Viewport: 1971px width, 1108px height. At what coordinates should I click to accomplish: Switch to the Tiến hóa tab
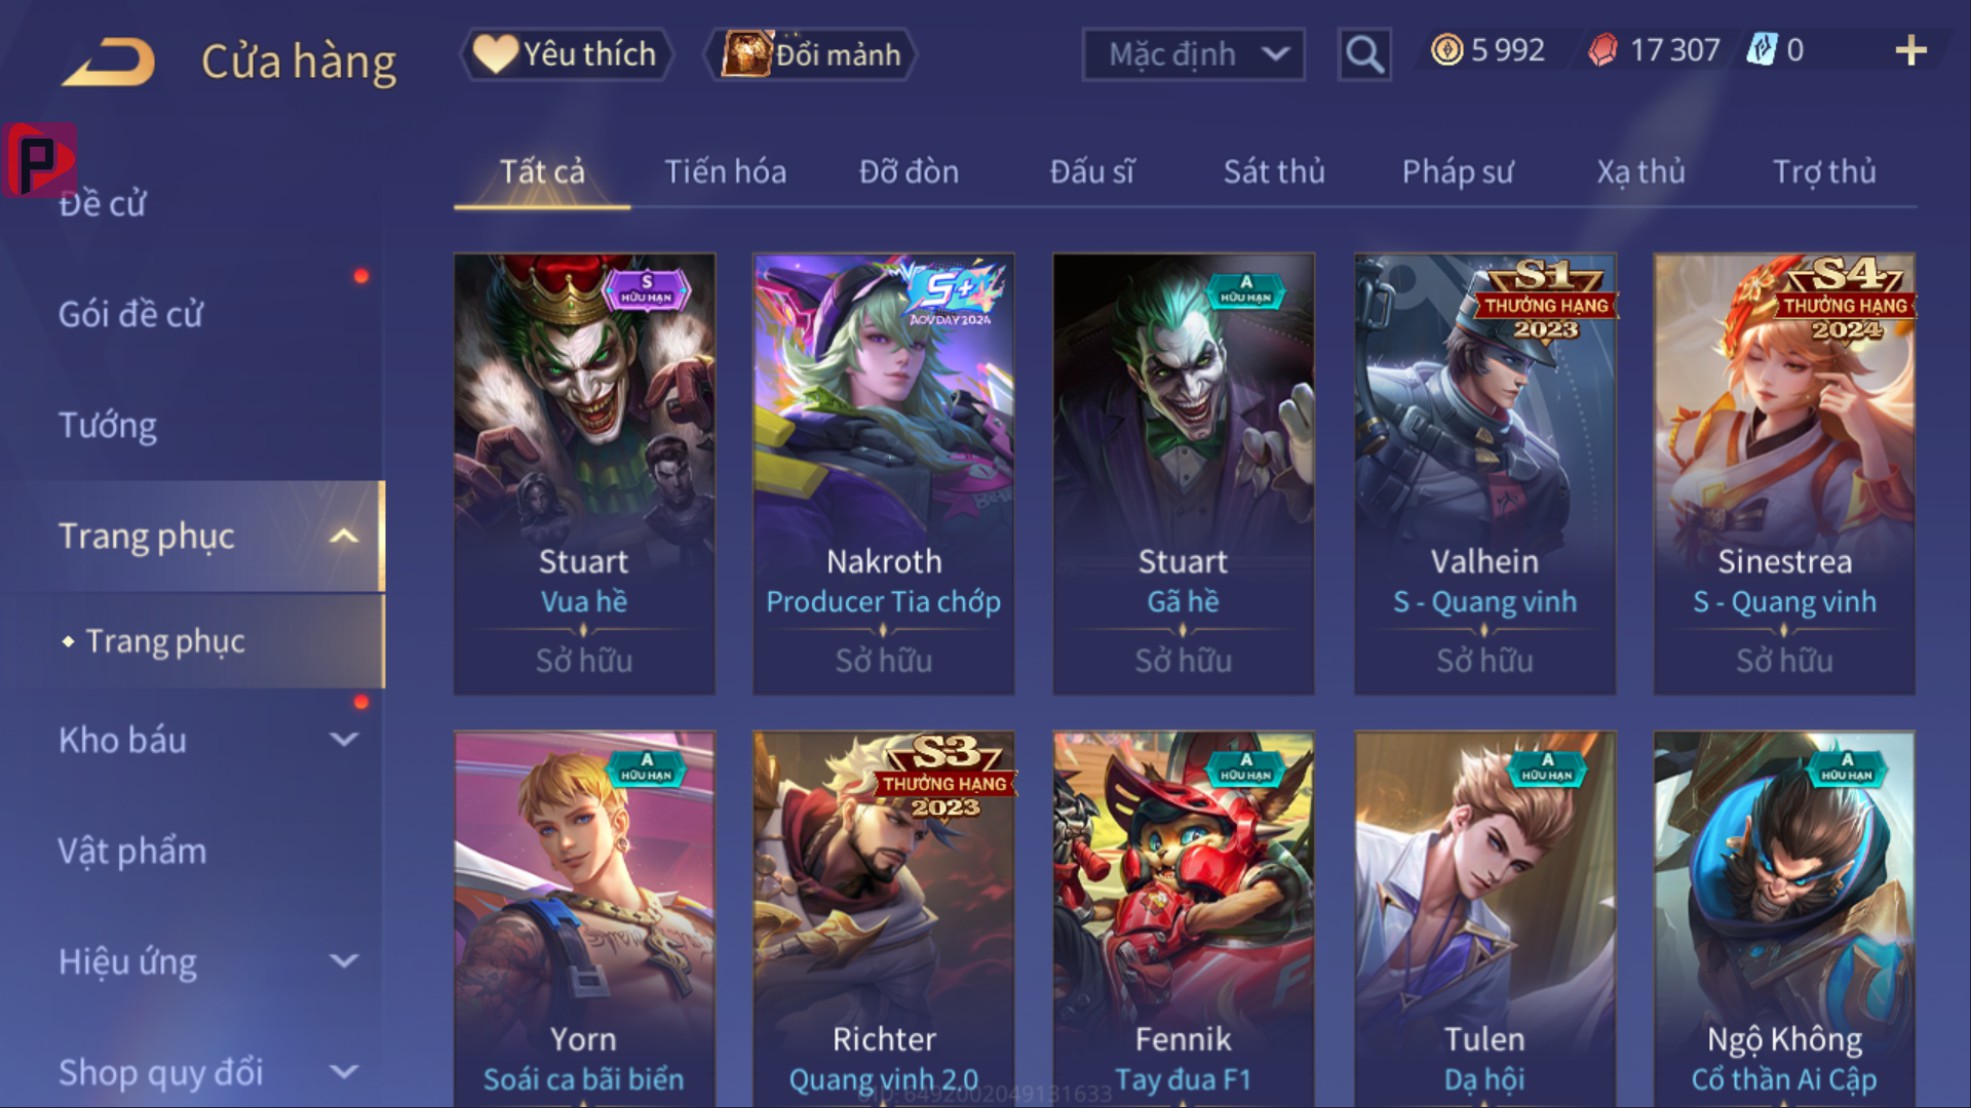[725, 172]
